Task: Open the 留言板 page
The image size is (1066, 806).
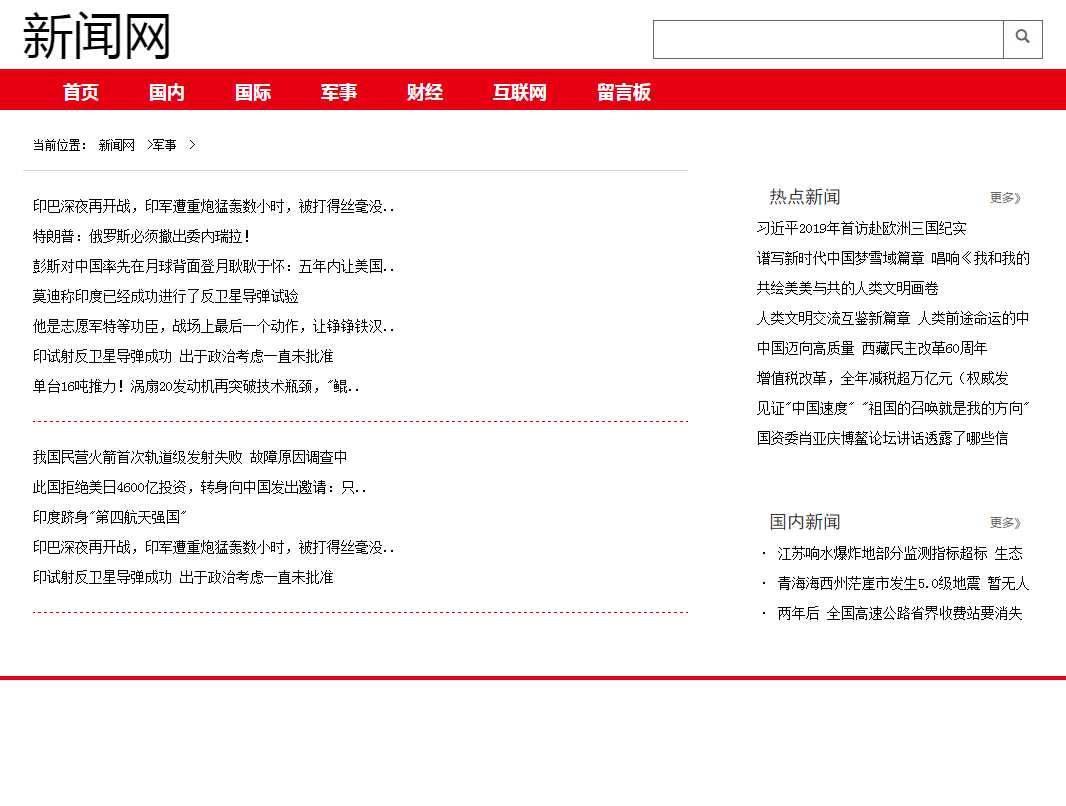Action: tap(624, 92)
